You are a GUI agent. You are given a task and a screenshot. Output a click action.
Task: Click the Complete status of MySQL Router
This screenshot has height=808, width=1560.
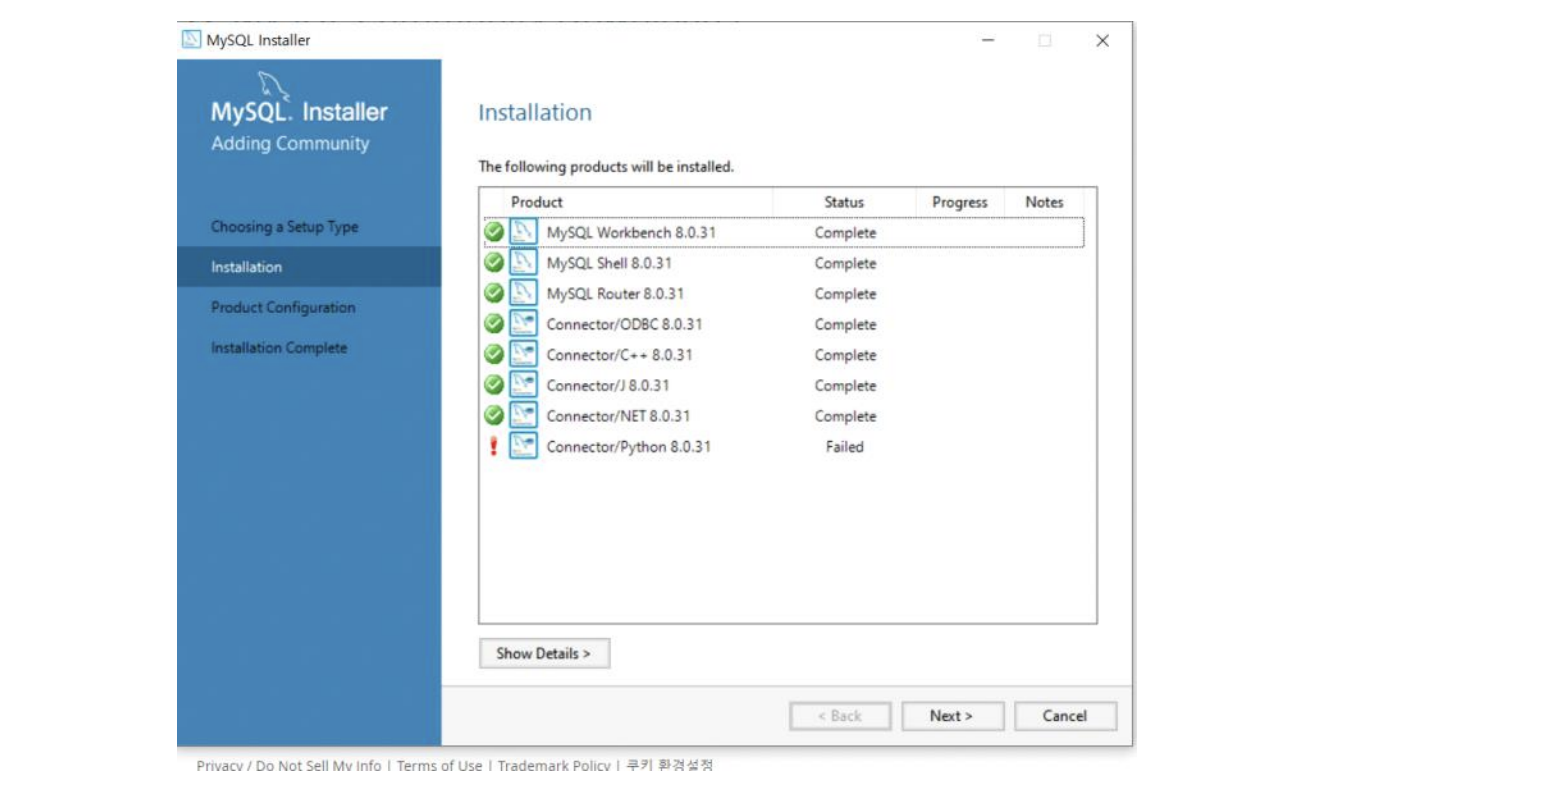pyautogui.click(x=845, y=294)
